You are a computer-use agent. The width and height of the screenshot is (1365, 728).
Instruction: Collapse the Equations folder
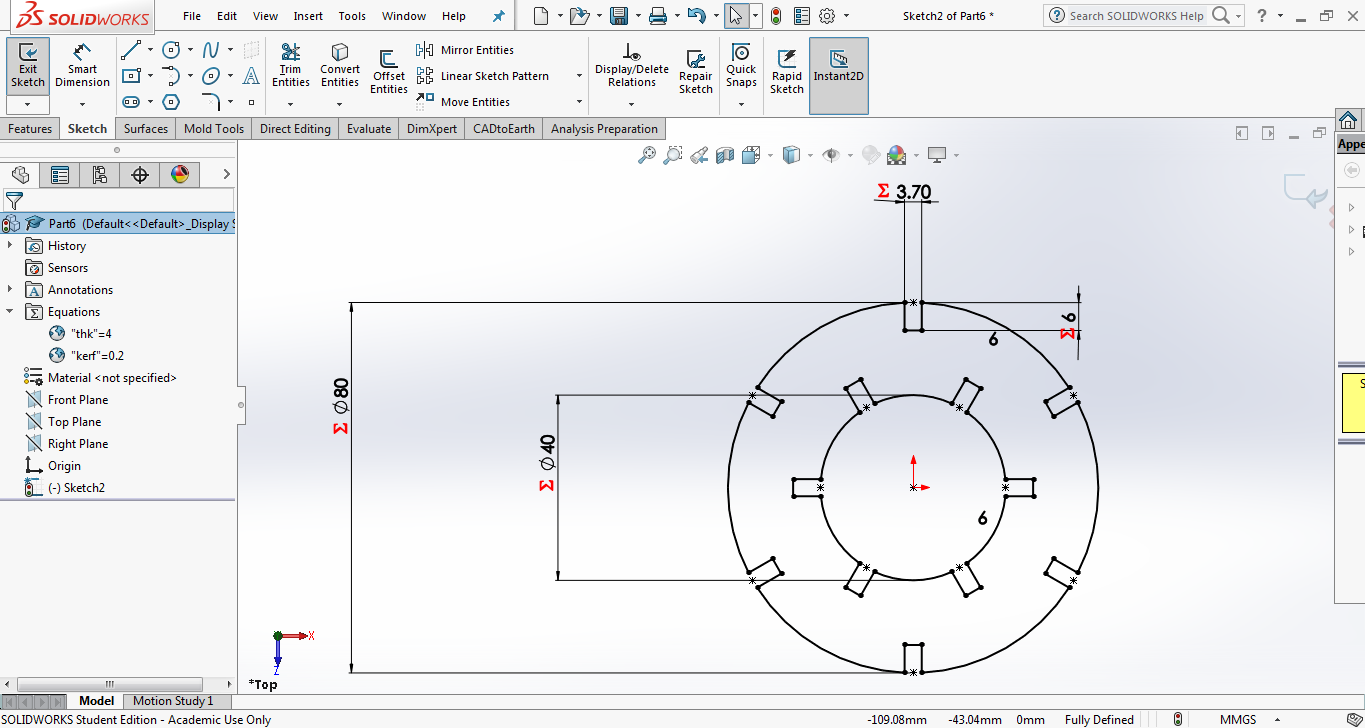pyautogui.click(x=10, y=312)
